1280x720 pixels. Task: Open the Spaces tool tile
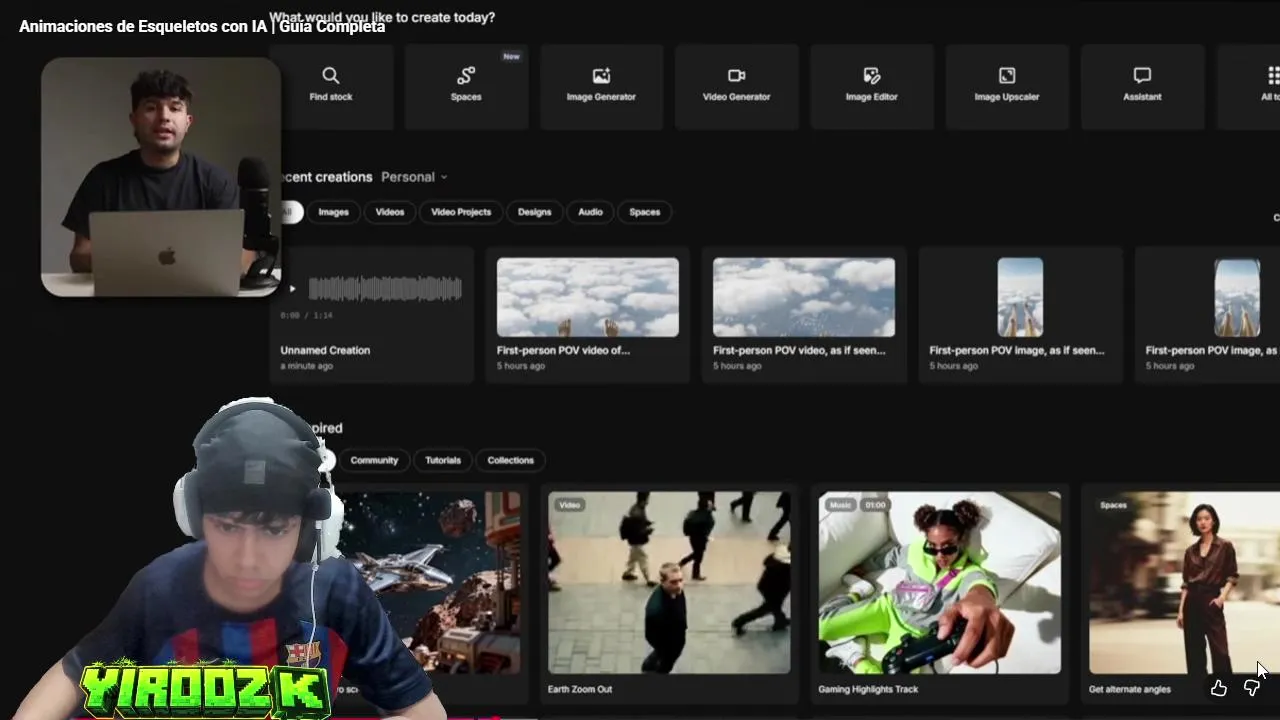pyautogui.click(x=466, y=86)
